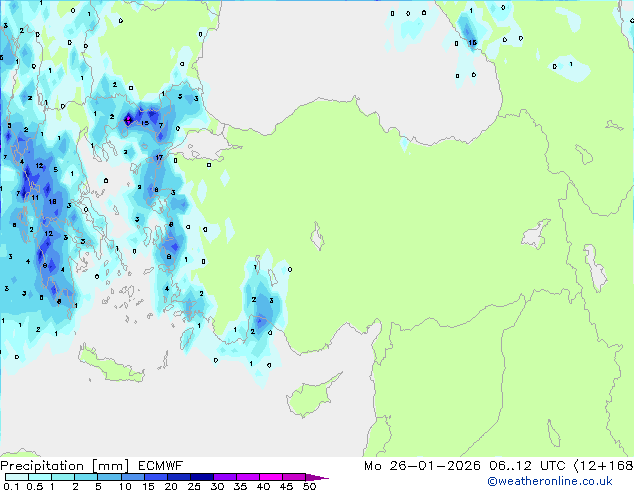634x490 pixels.
Task: Click the precipitation value '17' on the map
Action: tap(159, 158)
